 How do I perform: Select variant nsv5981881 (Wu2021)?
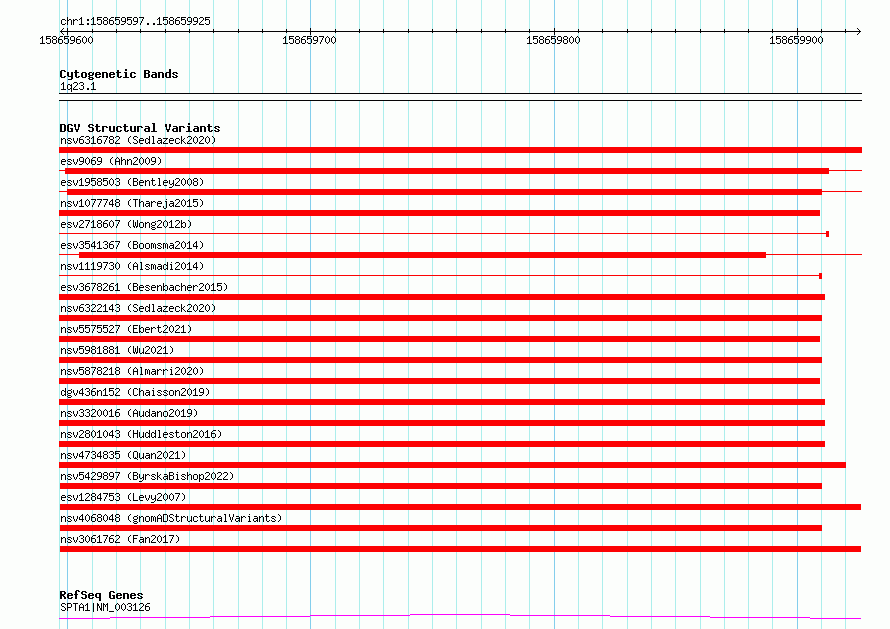coord(117,350)
